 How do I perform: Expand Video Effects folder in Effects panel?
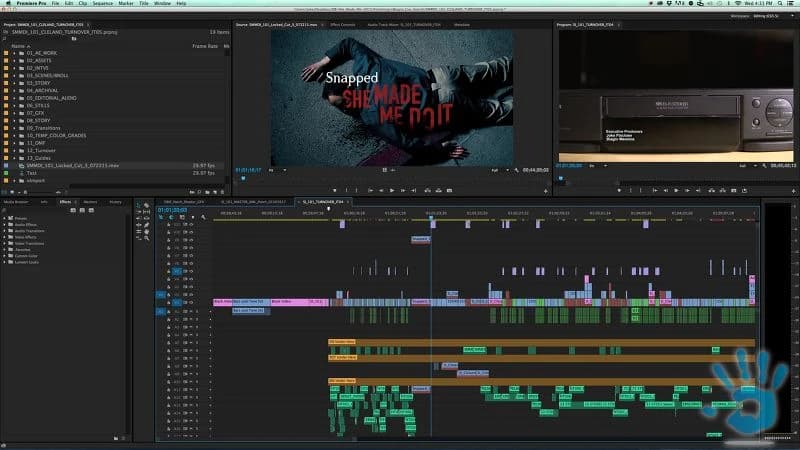(x=5, y=237)
